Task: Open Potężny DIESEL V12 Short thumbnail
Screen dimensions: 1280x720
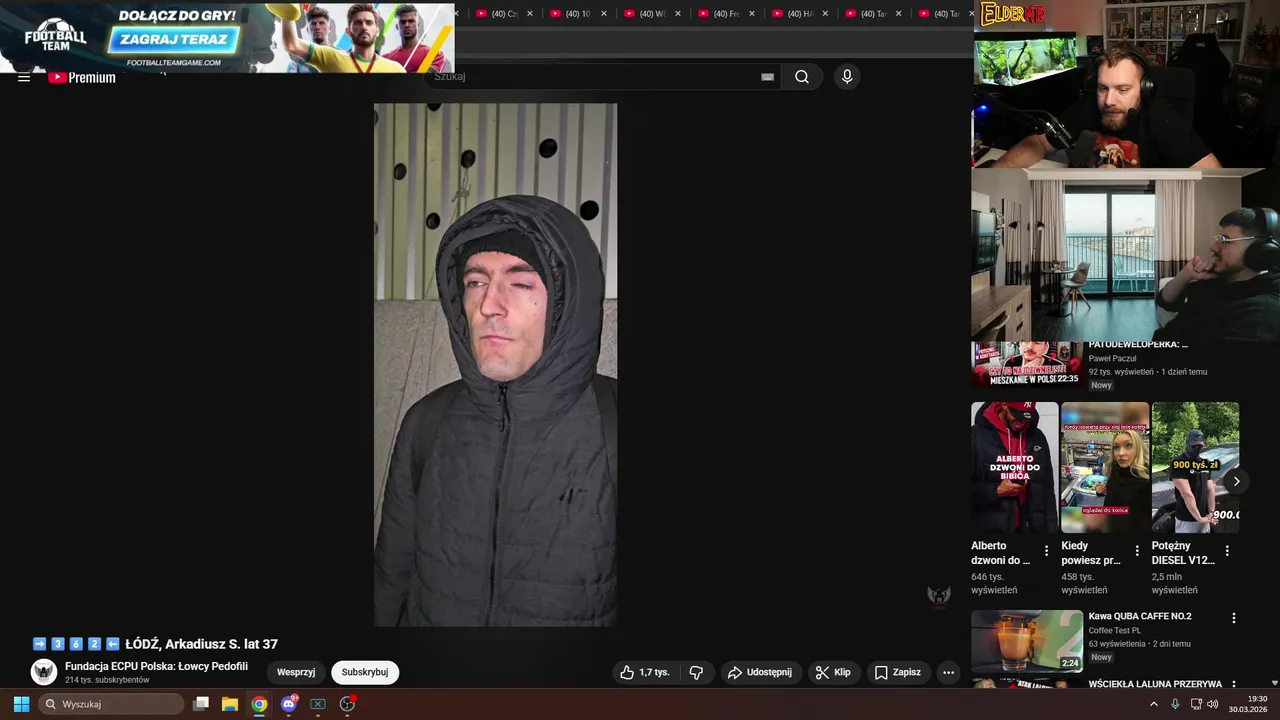Action: (1195, 467)
